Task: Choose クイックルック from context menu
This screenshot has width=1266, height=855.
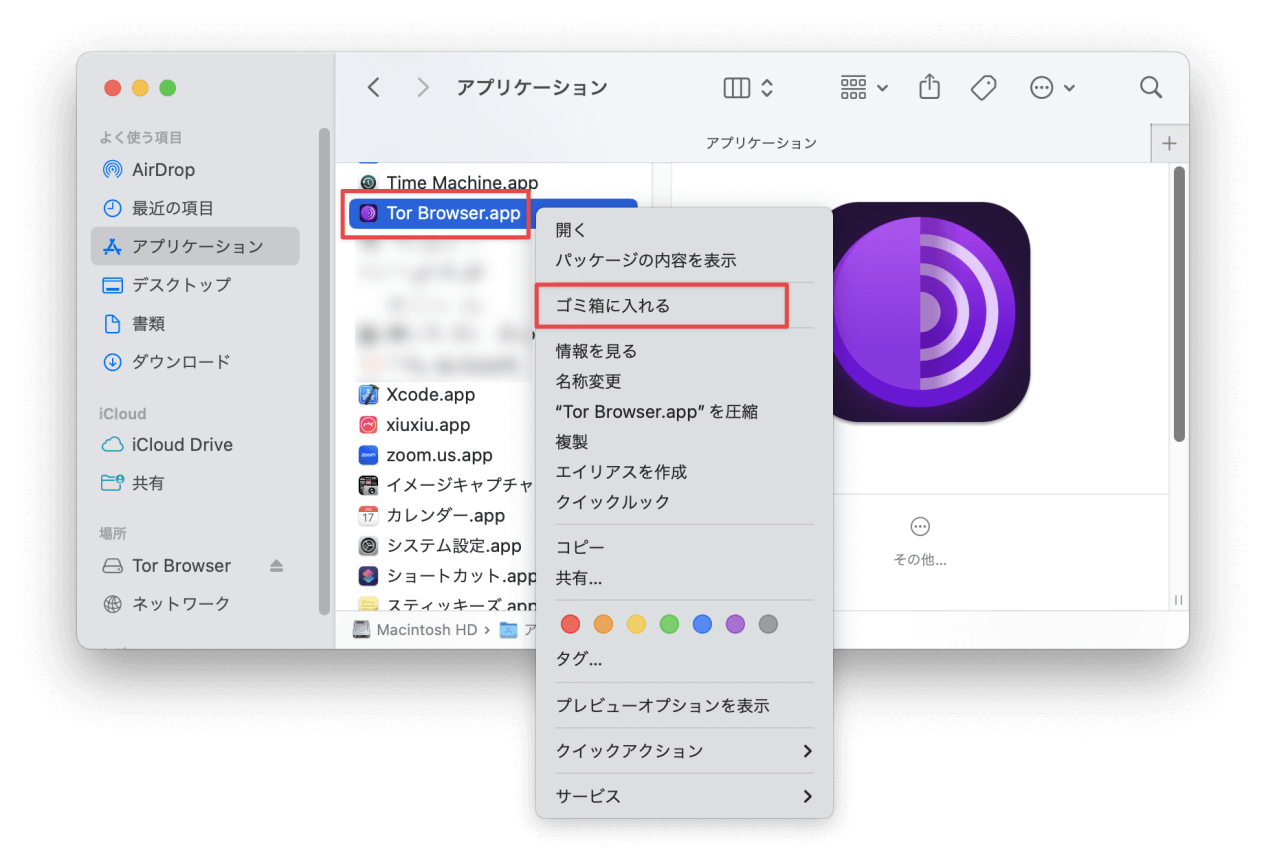Action: click(x=684, y=502)
